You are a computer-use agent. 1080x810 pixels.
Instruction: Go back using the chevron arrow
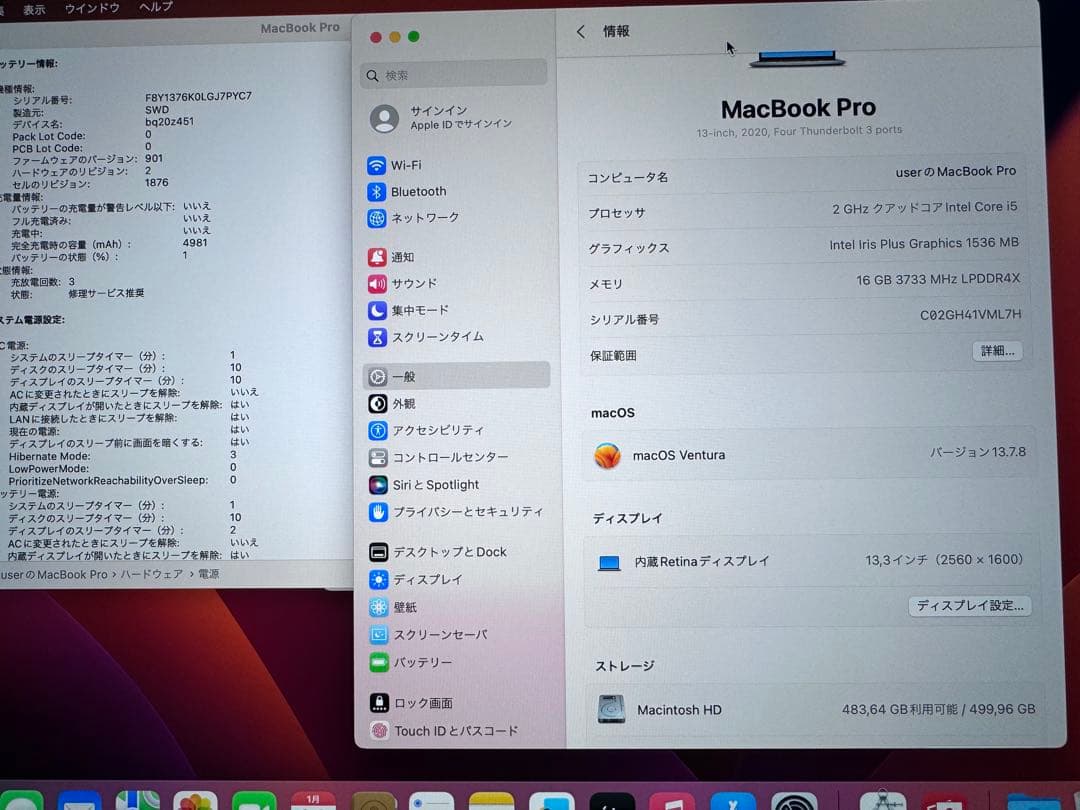(x=581, y=31)
